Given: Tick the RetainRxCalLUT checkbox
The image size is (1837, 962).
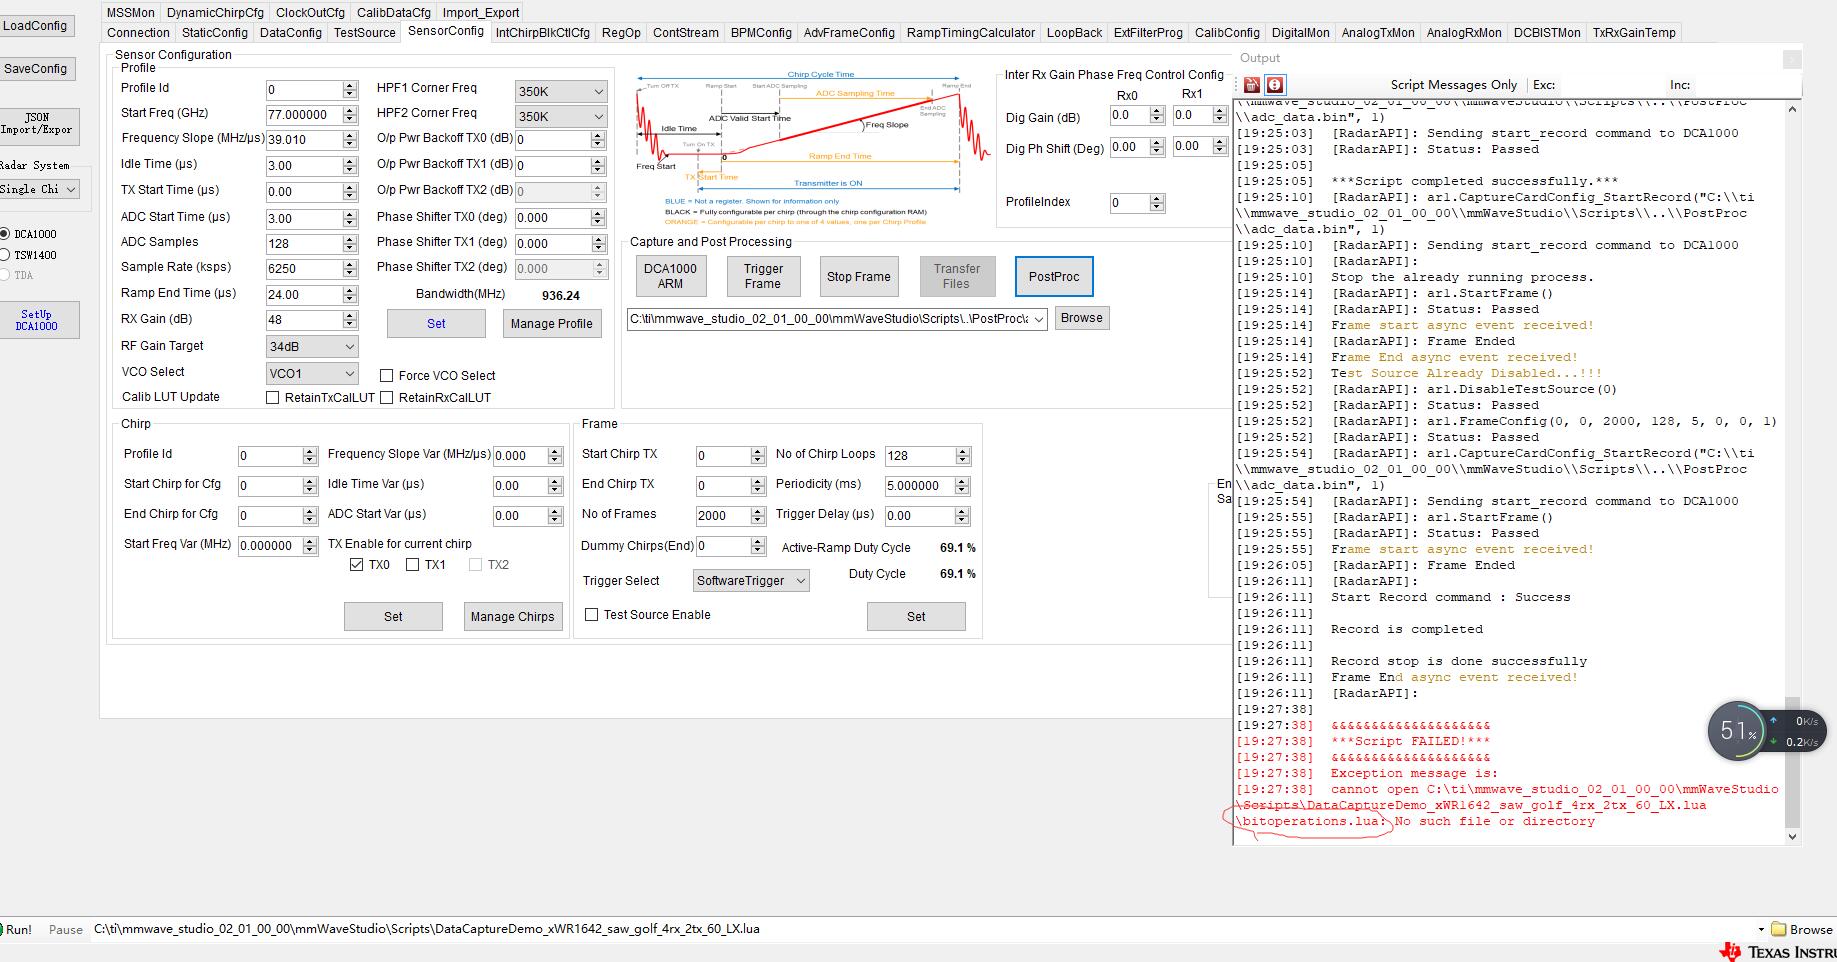Looking at the screenshot, I should [x=386, y=398].
